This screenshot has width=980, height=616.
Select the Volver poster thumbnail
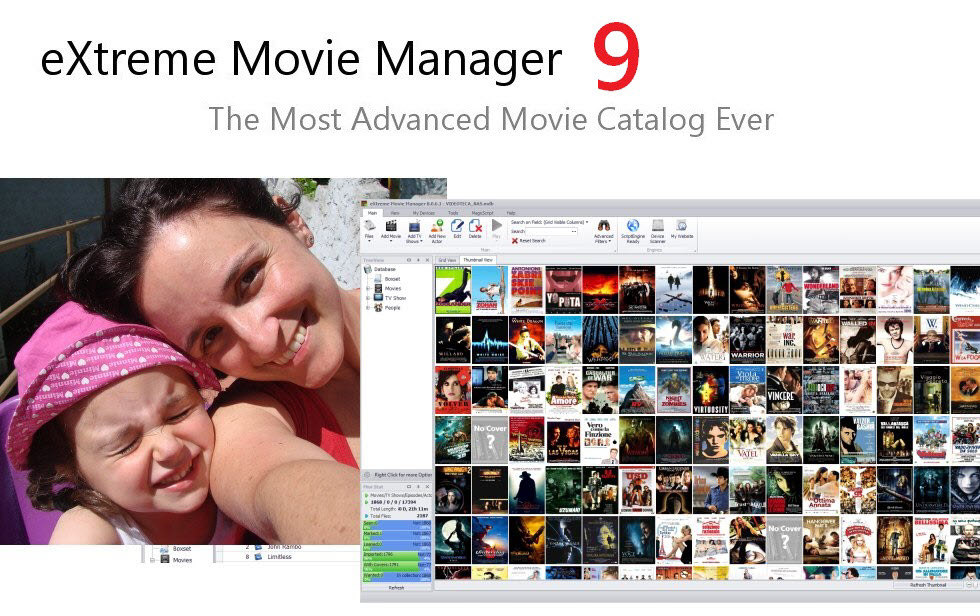[x=452, y=390]
